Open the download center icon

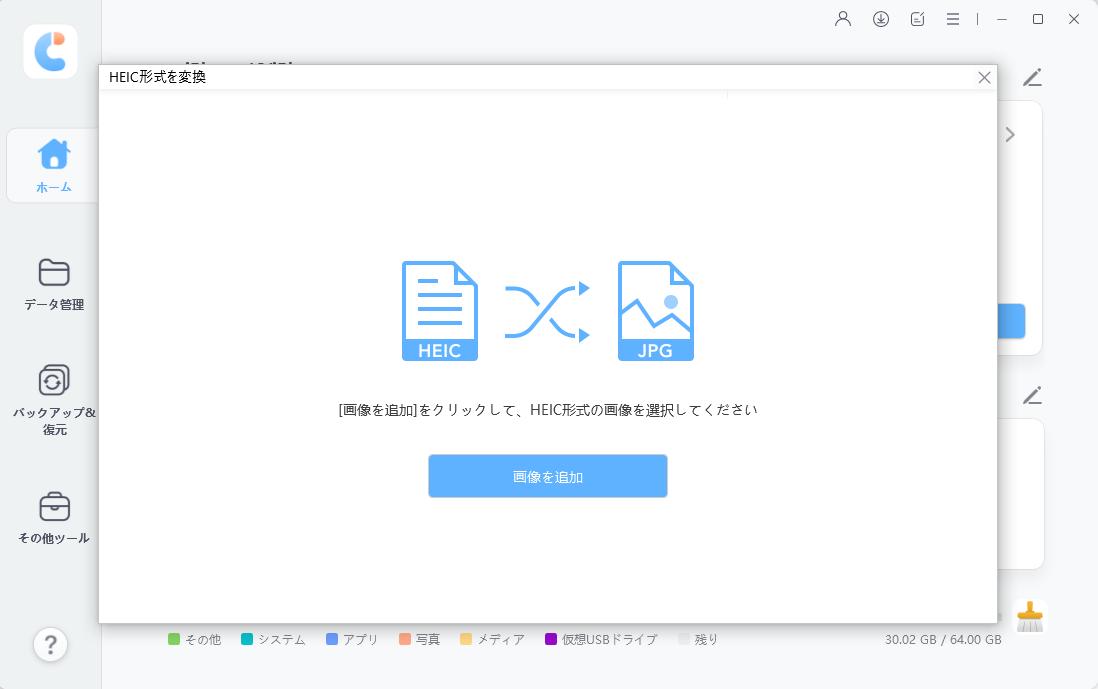(x=880, y=18)
